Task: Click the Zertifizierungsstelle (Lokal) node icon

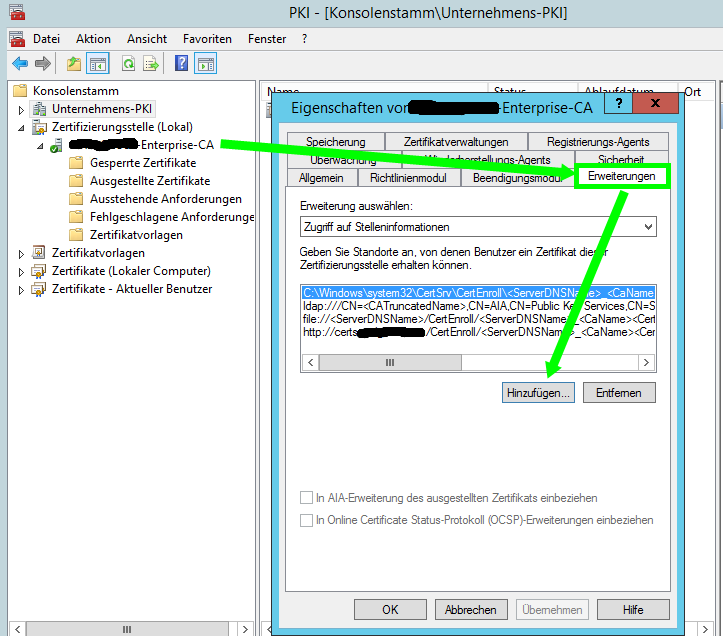Action: pos(39,127)
